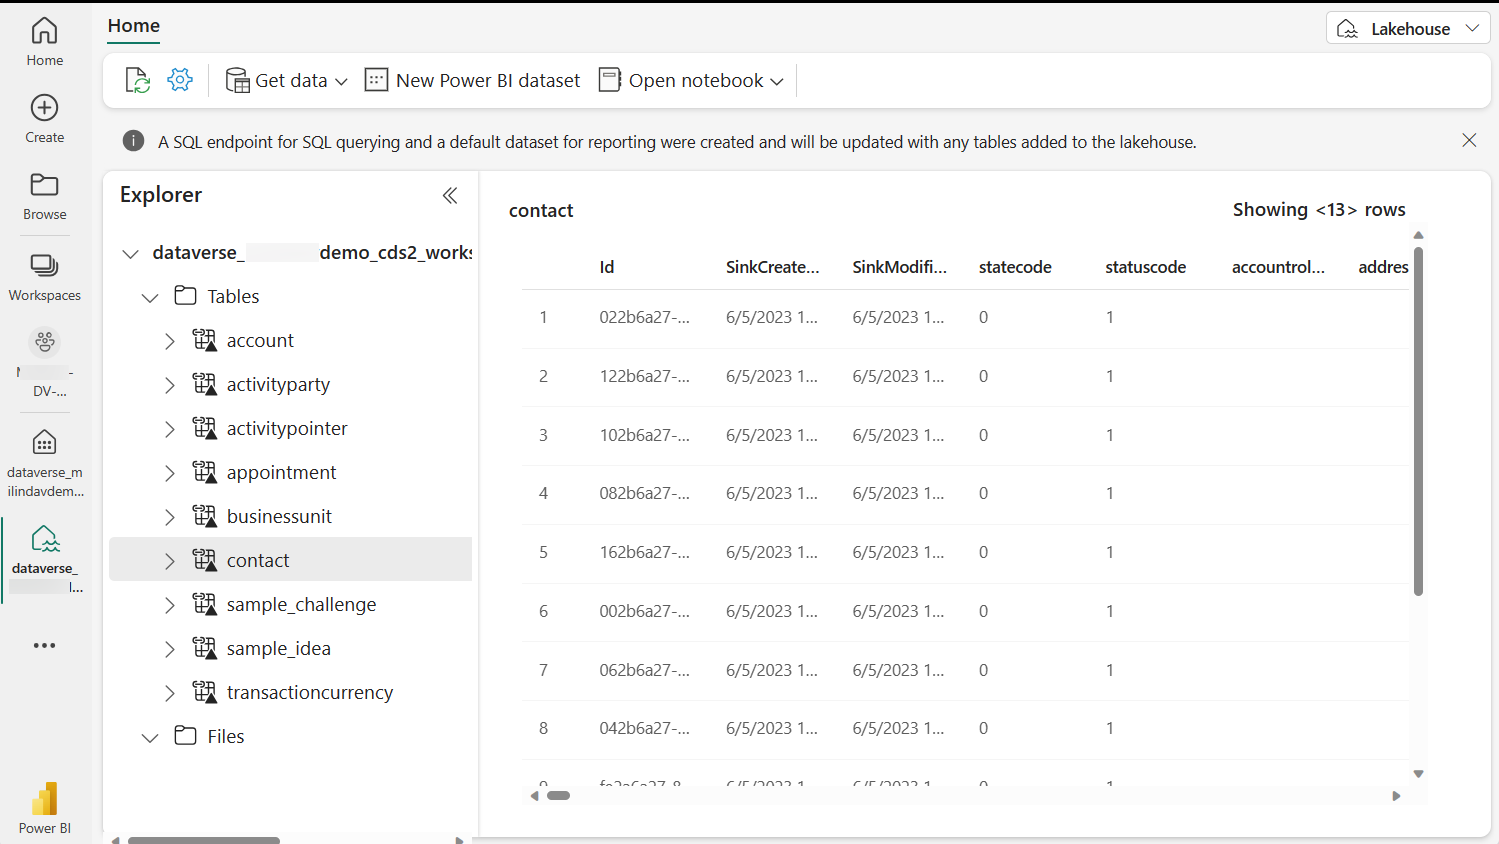Click the accountrol... column header

(x=1278, y=267)
